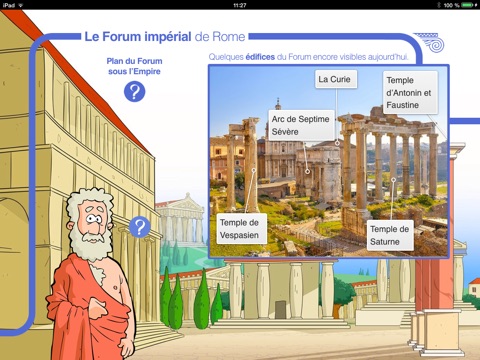Tap the Le Forum impérial de Rome title

[165, 37]
